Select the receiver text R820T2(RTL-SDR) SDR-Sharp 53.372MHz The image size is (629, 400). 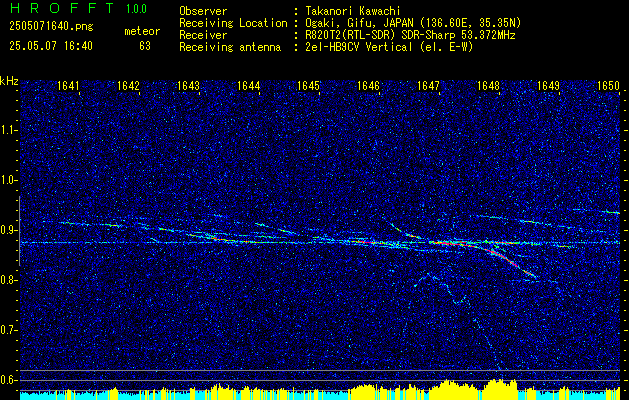(x=410, y=35)
